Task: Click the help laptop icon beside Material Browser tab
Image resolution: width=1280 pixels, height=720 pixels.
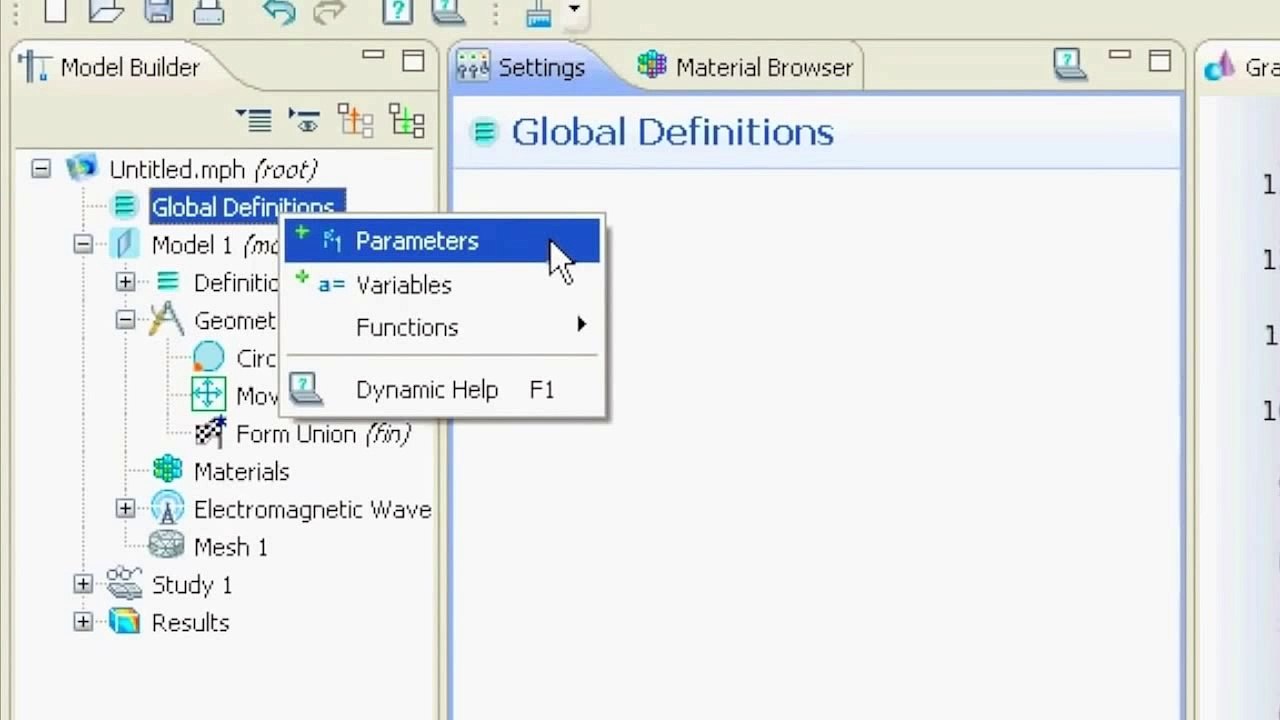Action: pos(1070,65)
